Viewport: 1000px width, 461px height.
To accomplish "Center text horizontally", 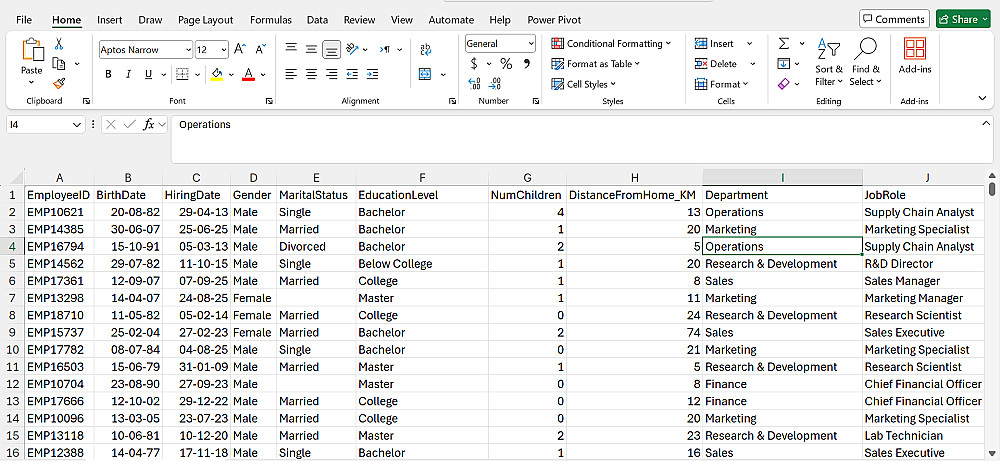I will pos(311,75).
